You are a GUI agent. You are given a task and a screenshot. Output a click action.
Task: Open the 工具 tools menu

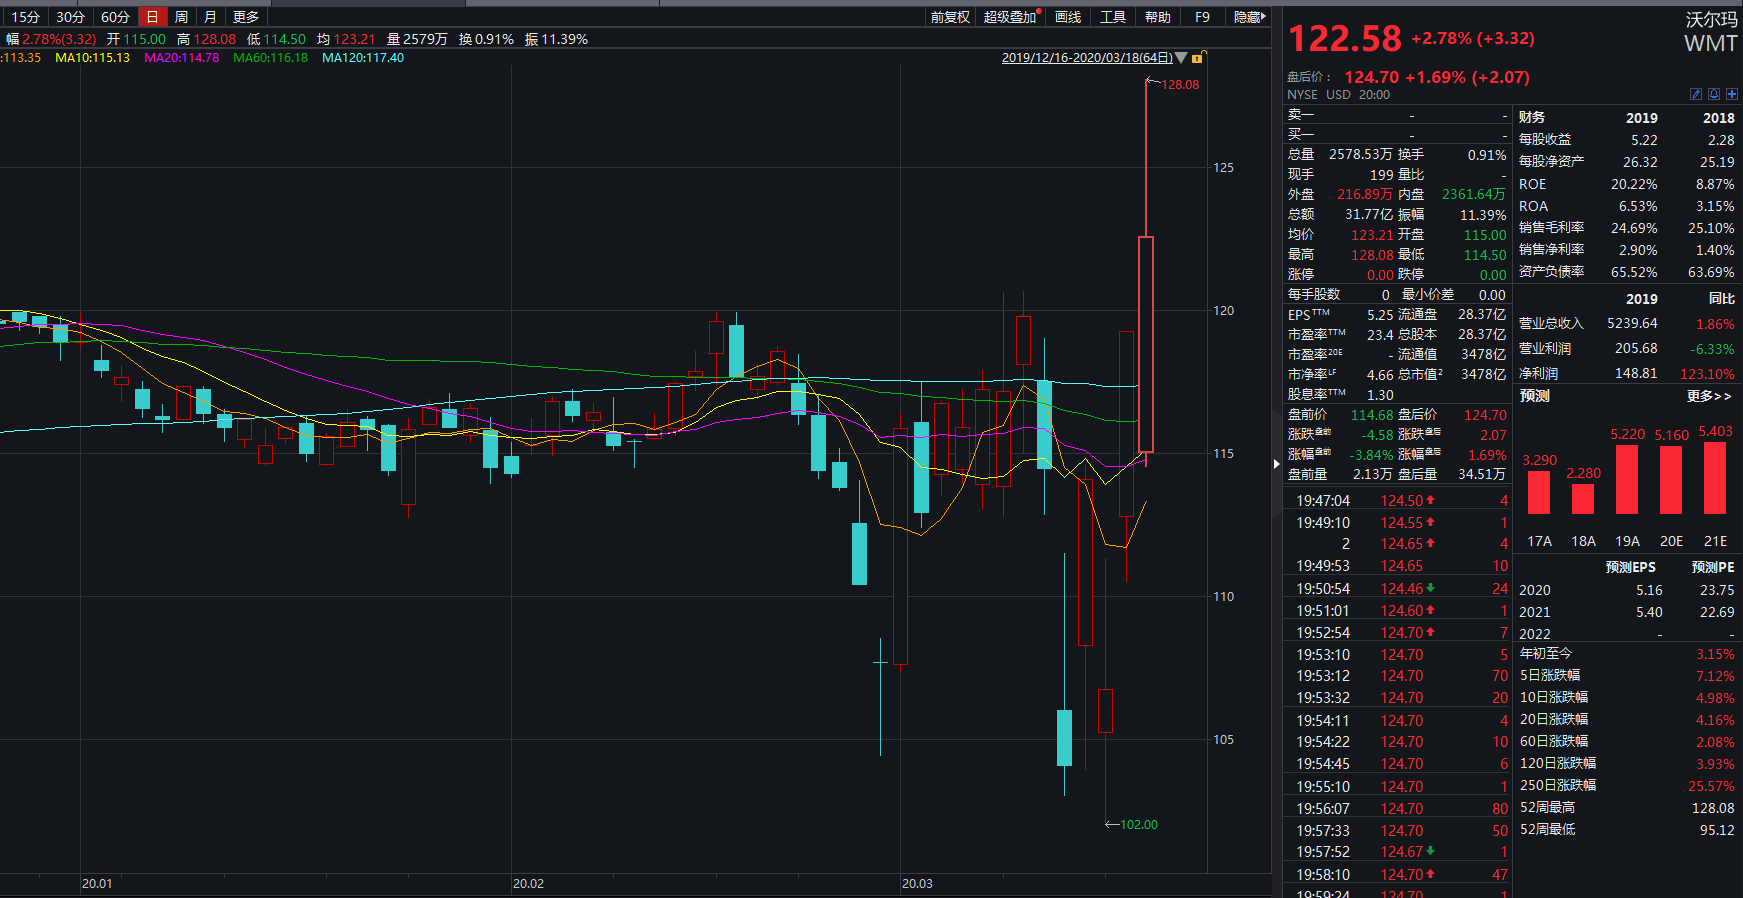[1113, 17]
